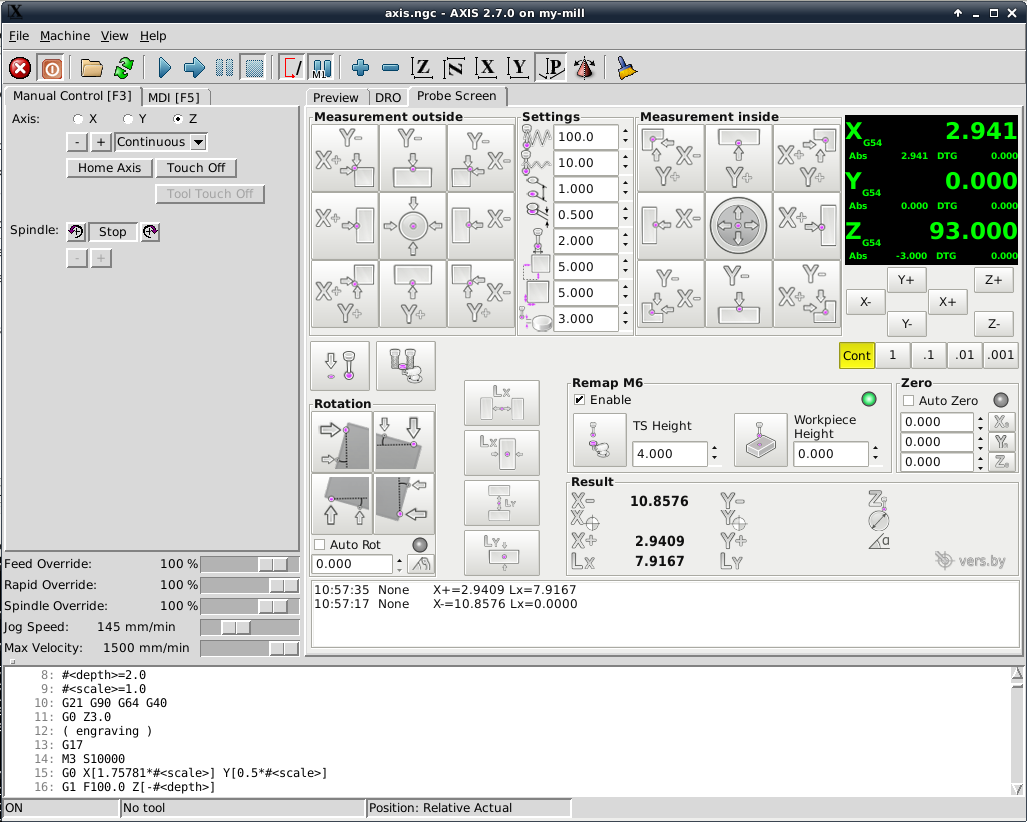Disable the Remap M6 Enable checkbox
This screenshot has width=1027, height=822.
[x=580, y=400]
